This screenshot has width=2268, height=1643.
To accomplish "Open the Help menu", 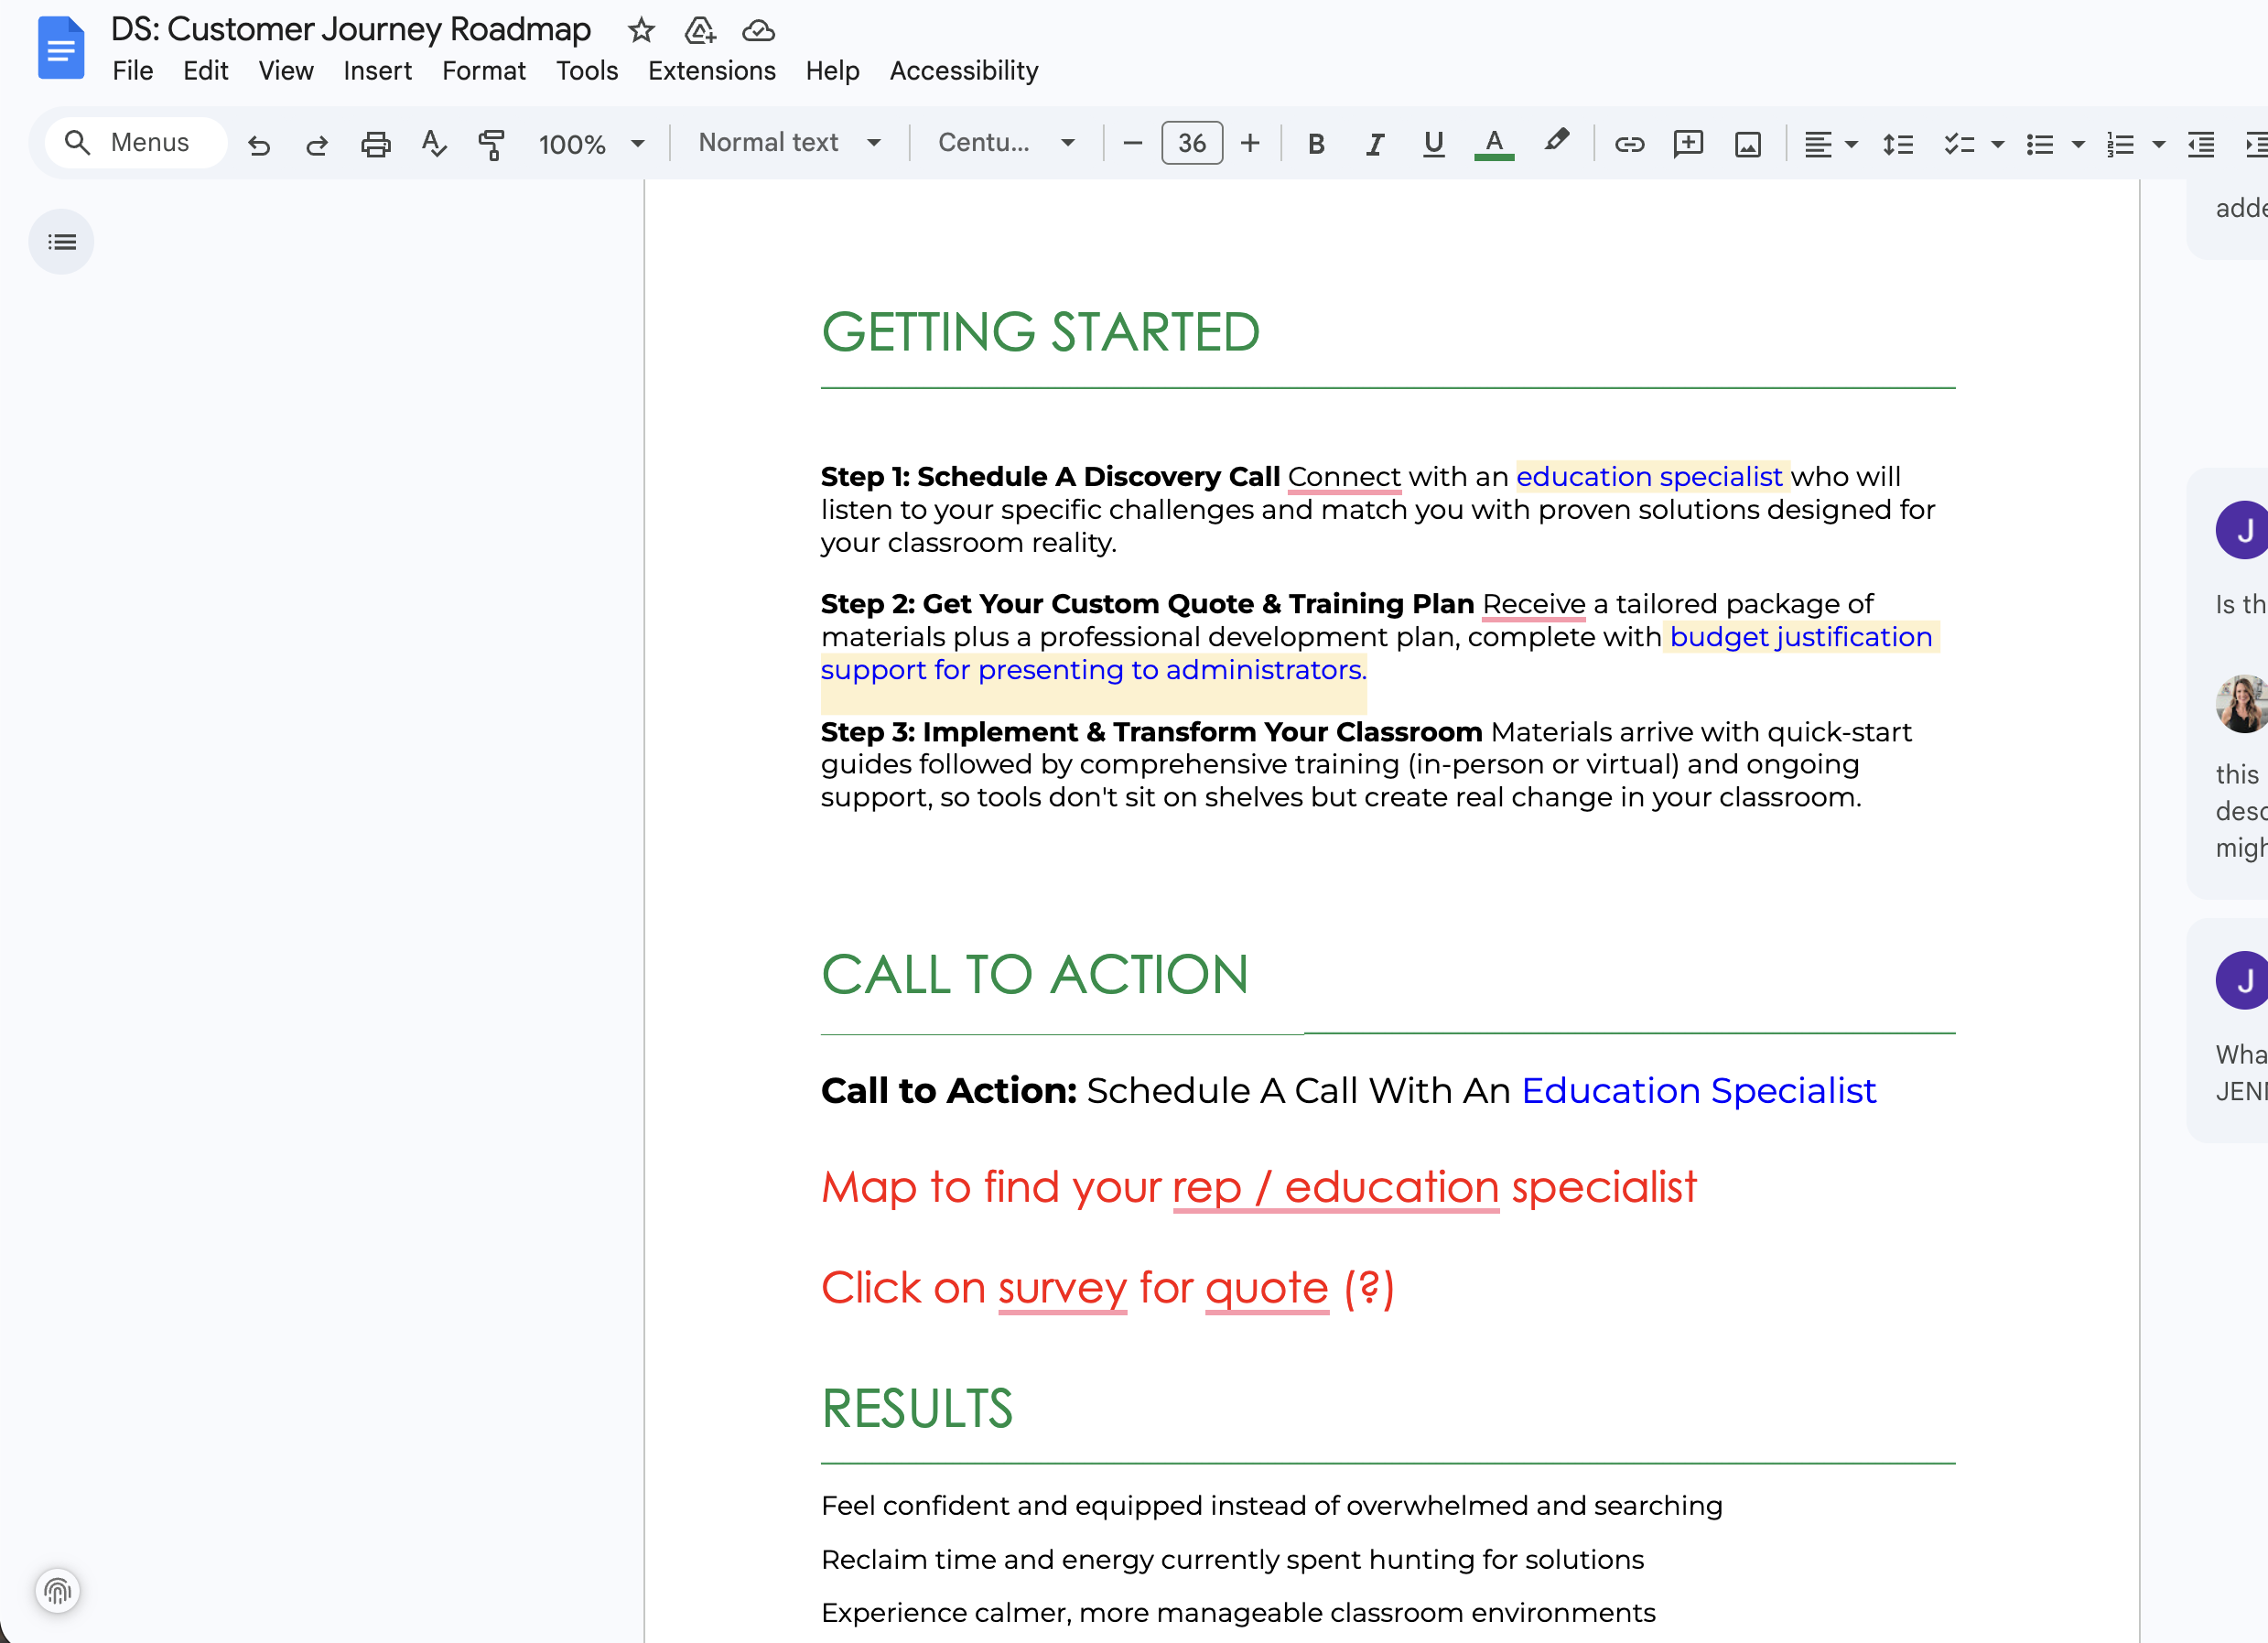I will (x=832, y=71).
